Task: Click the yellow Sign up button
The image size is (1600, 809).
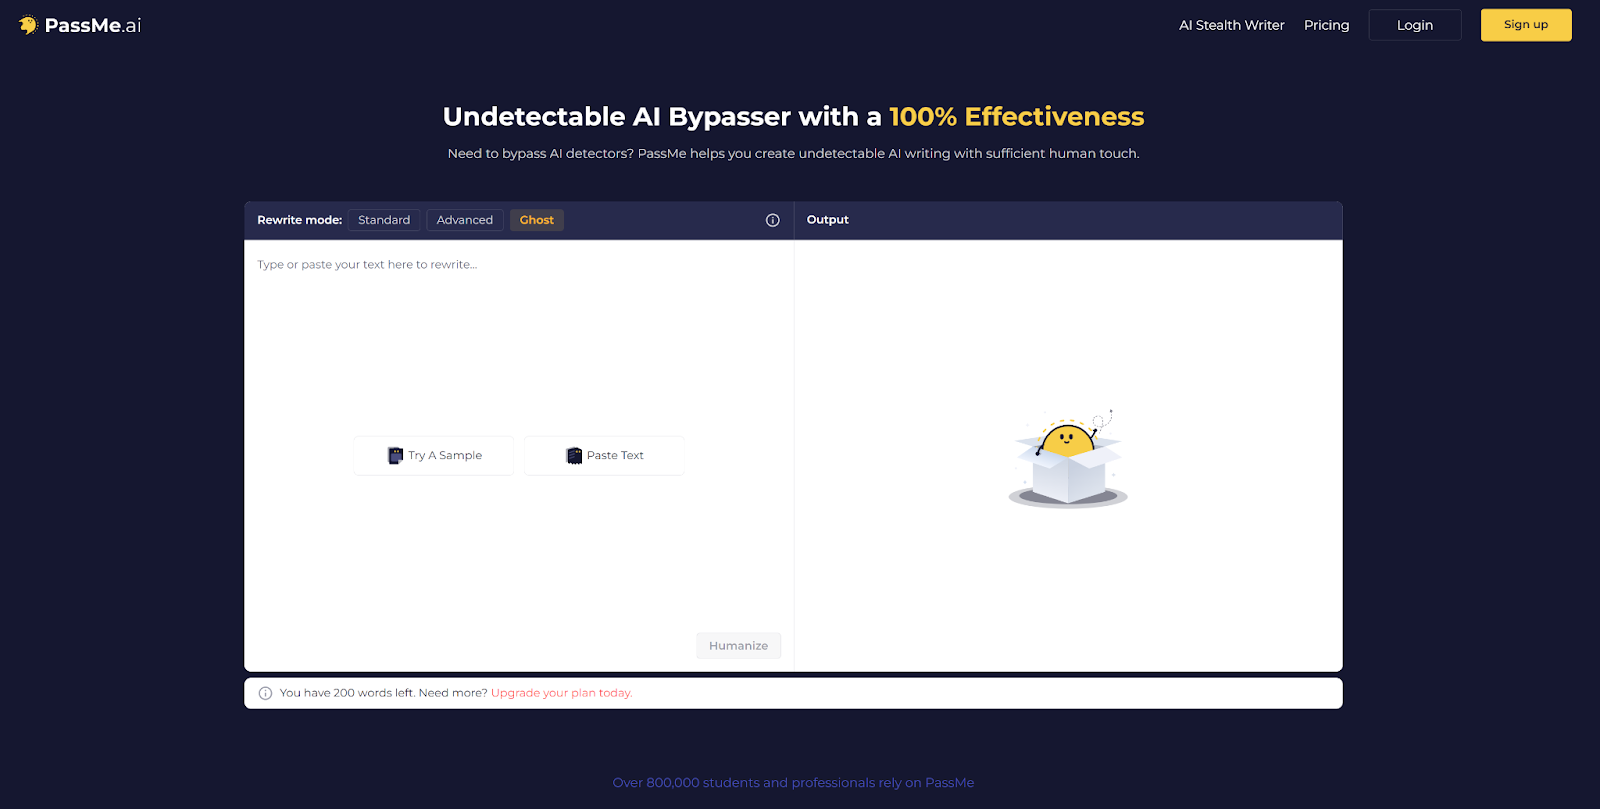Action: (1526, 25)
